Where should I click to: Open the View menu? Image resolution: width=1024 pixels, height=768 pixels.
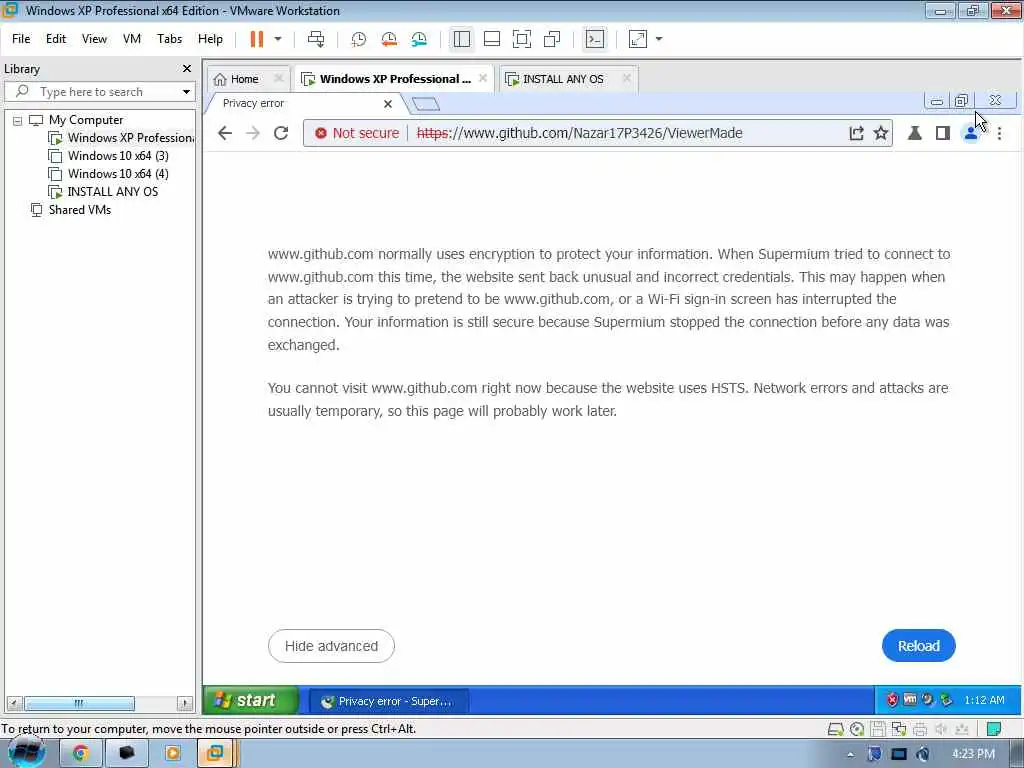(94, 39)
